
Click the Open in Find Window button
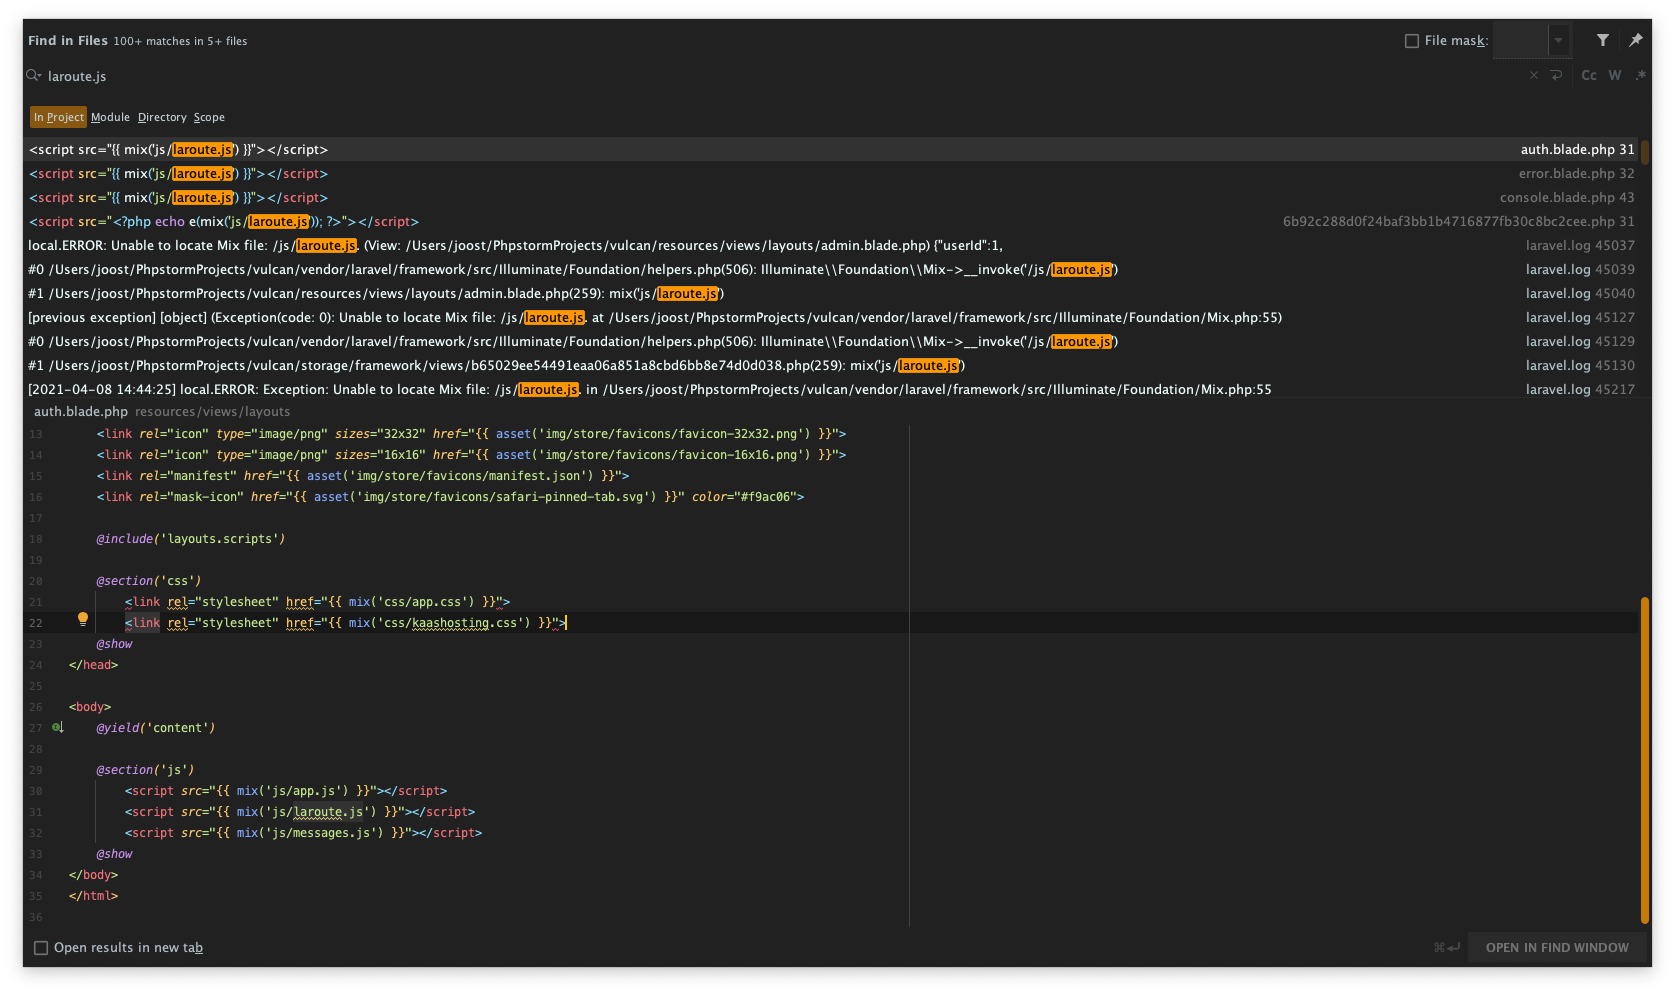[x=1557, y=948]
